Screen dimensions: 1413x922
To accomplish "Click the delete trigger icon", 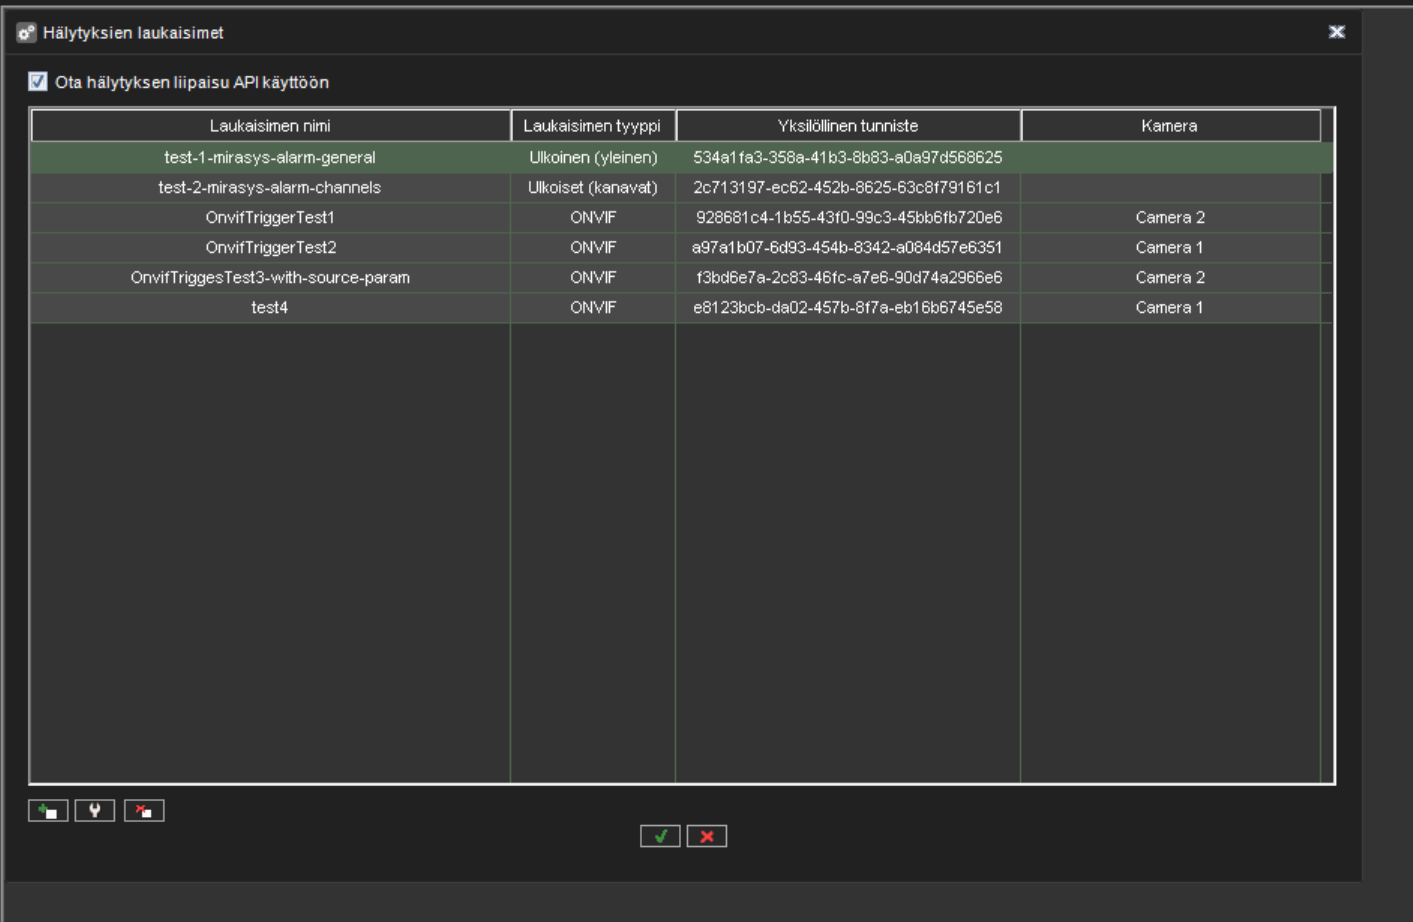I will click(x=144, y=811).
